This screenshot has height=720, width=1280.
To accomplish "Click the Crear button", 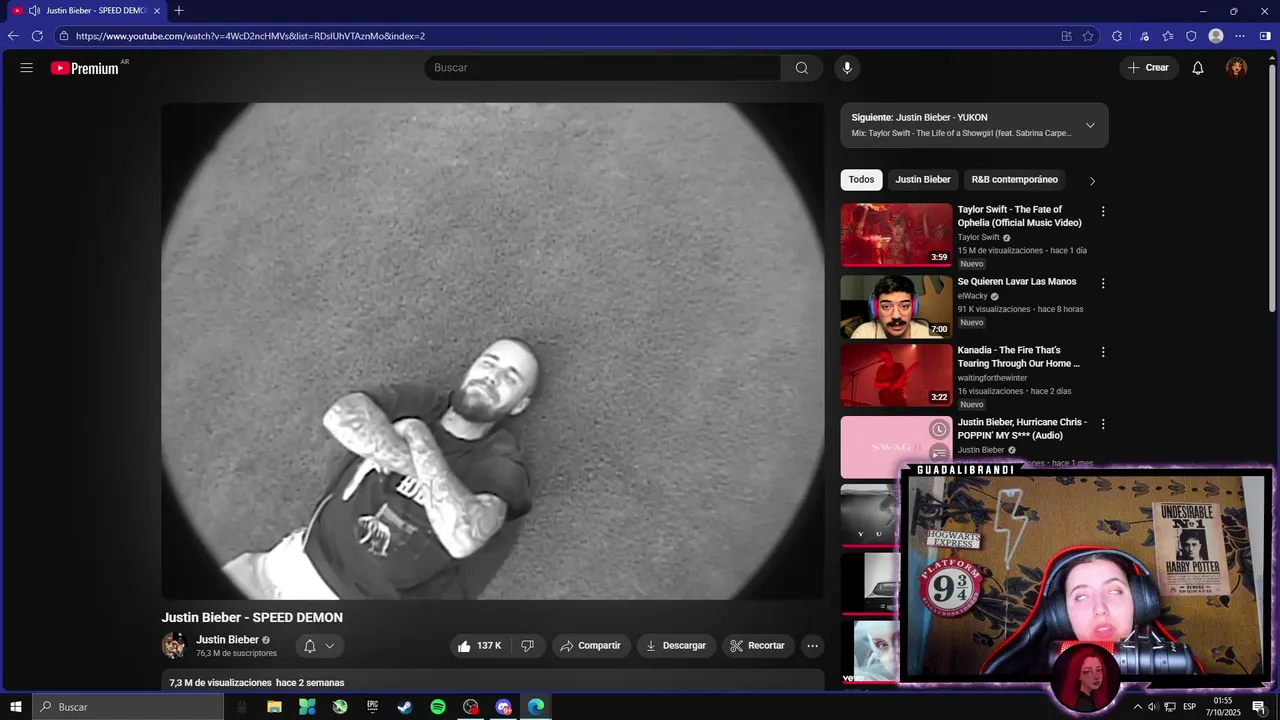I will [1148, 68].
